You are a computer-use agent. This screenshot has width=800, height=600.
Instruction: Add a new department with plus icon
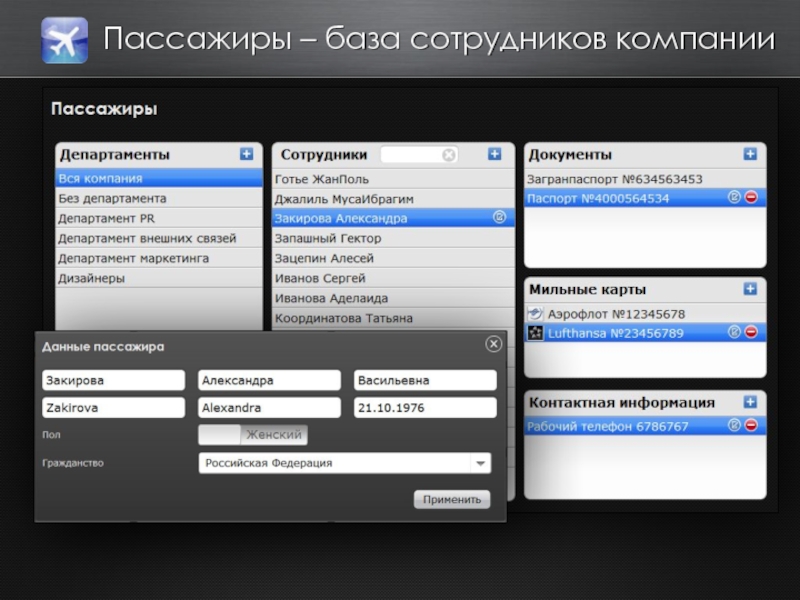click(246, 154)
